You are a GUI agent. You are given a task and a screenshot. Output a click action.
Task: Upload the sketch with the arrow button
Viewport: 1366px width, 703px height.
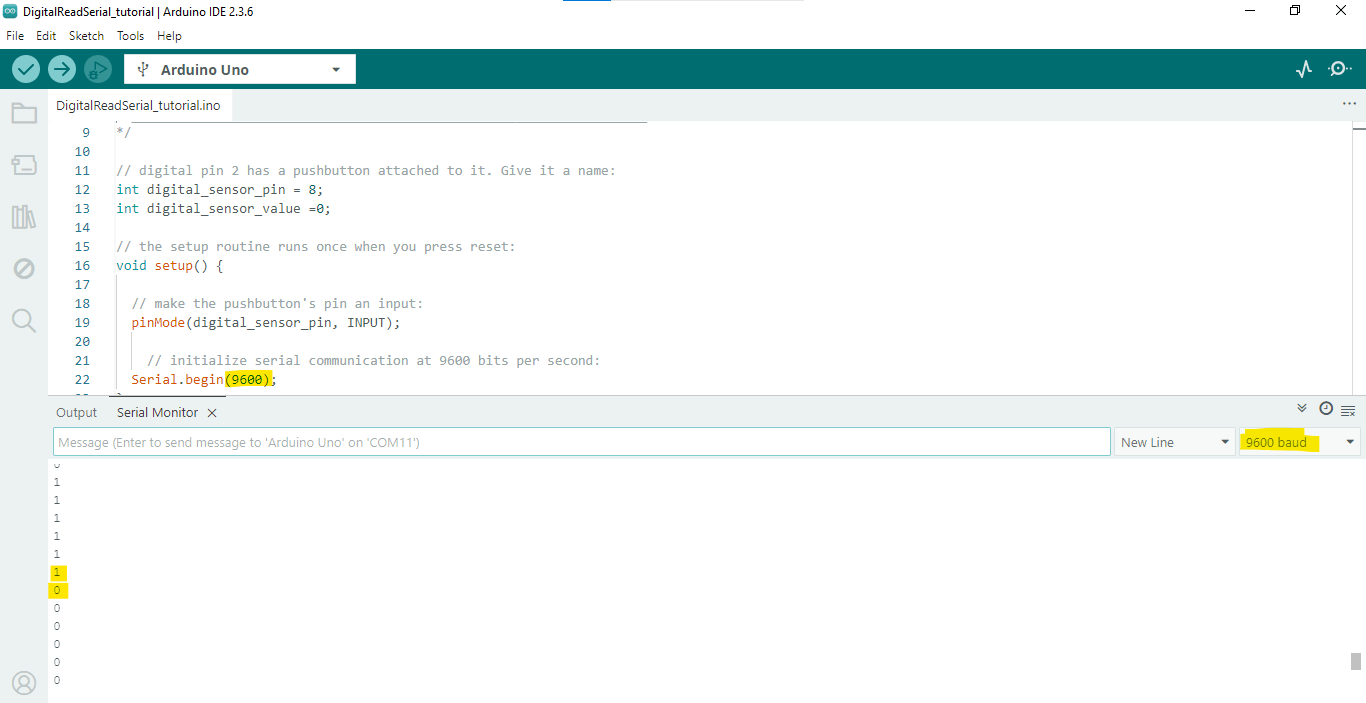[62, 69]
